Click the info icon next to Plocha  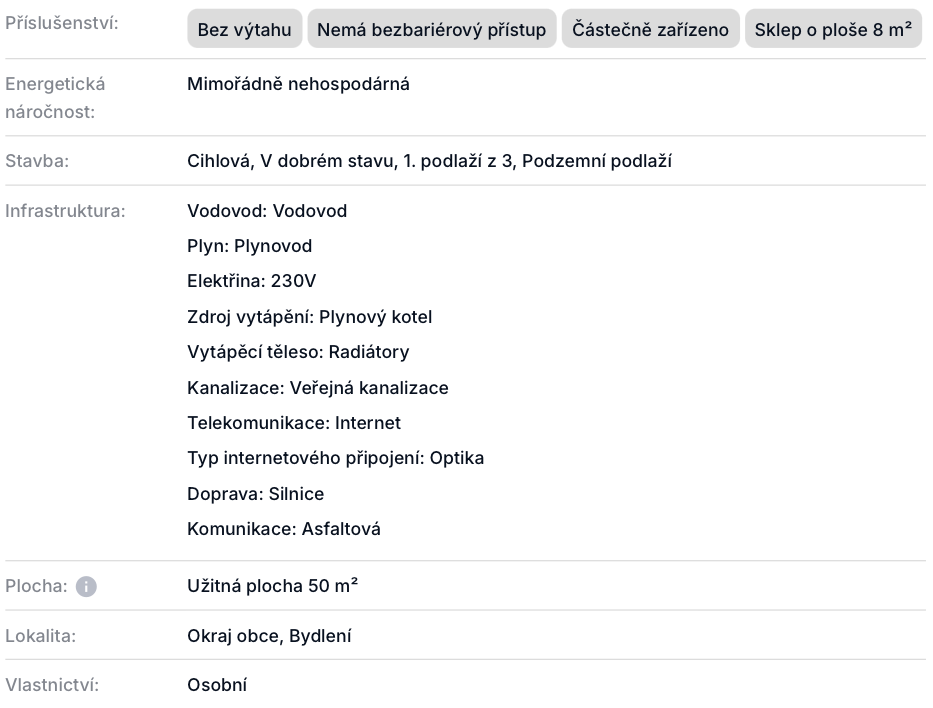[86, 587]
